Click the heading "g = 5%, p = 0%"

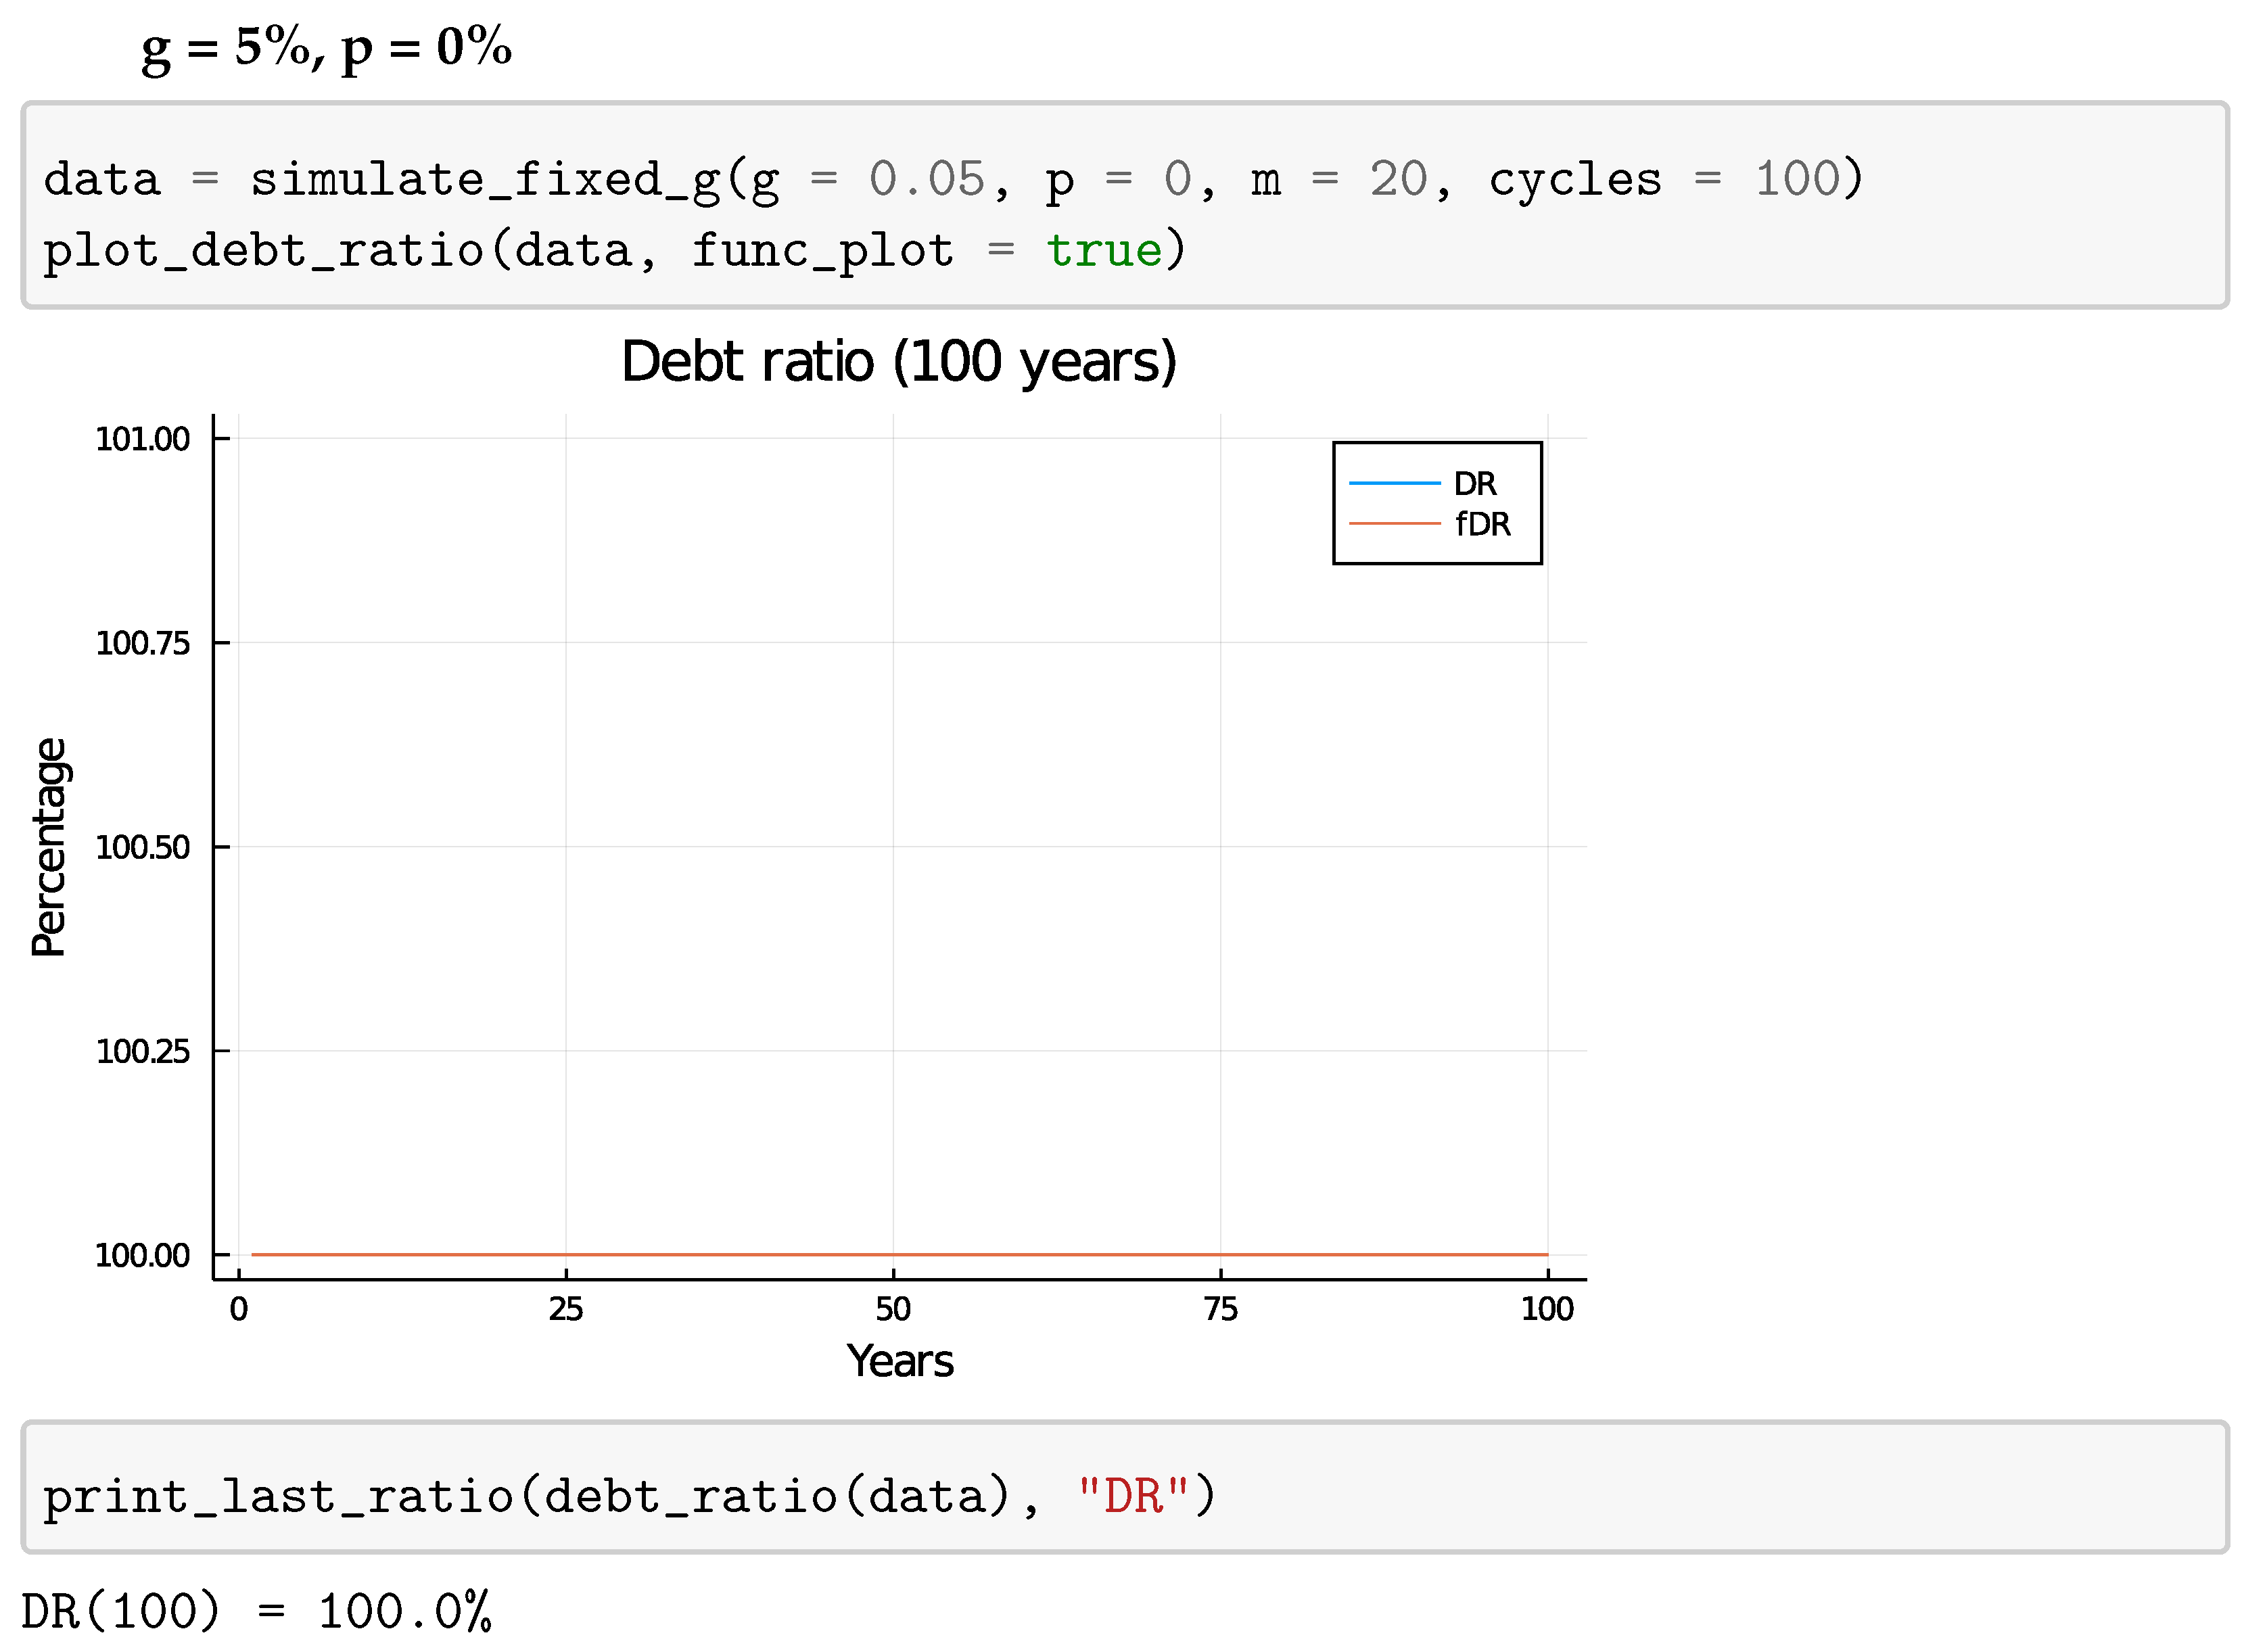[x=326, y=47]
